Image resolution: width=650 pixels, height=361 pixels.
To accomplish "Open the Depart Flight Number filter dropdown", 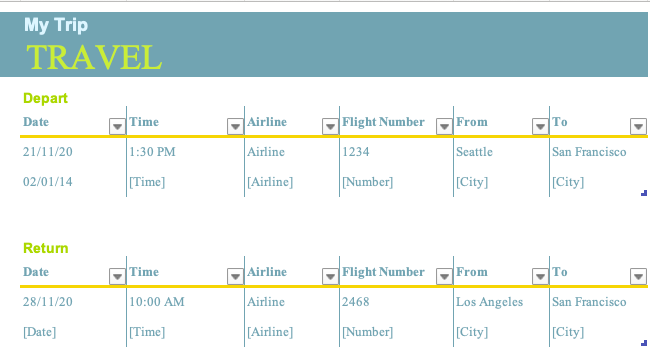I will tap(444, 126).
